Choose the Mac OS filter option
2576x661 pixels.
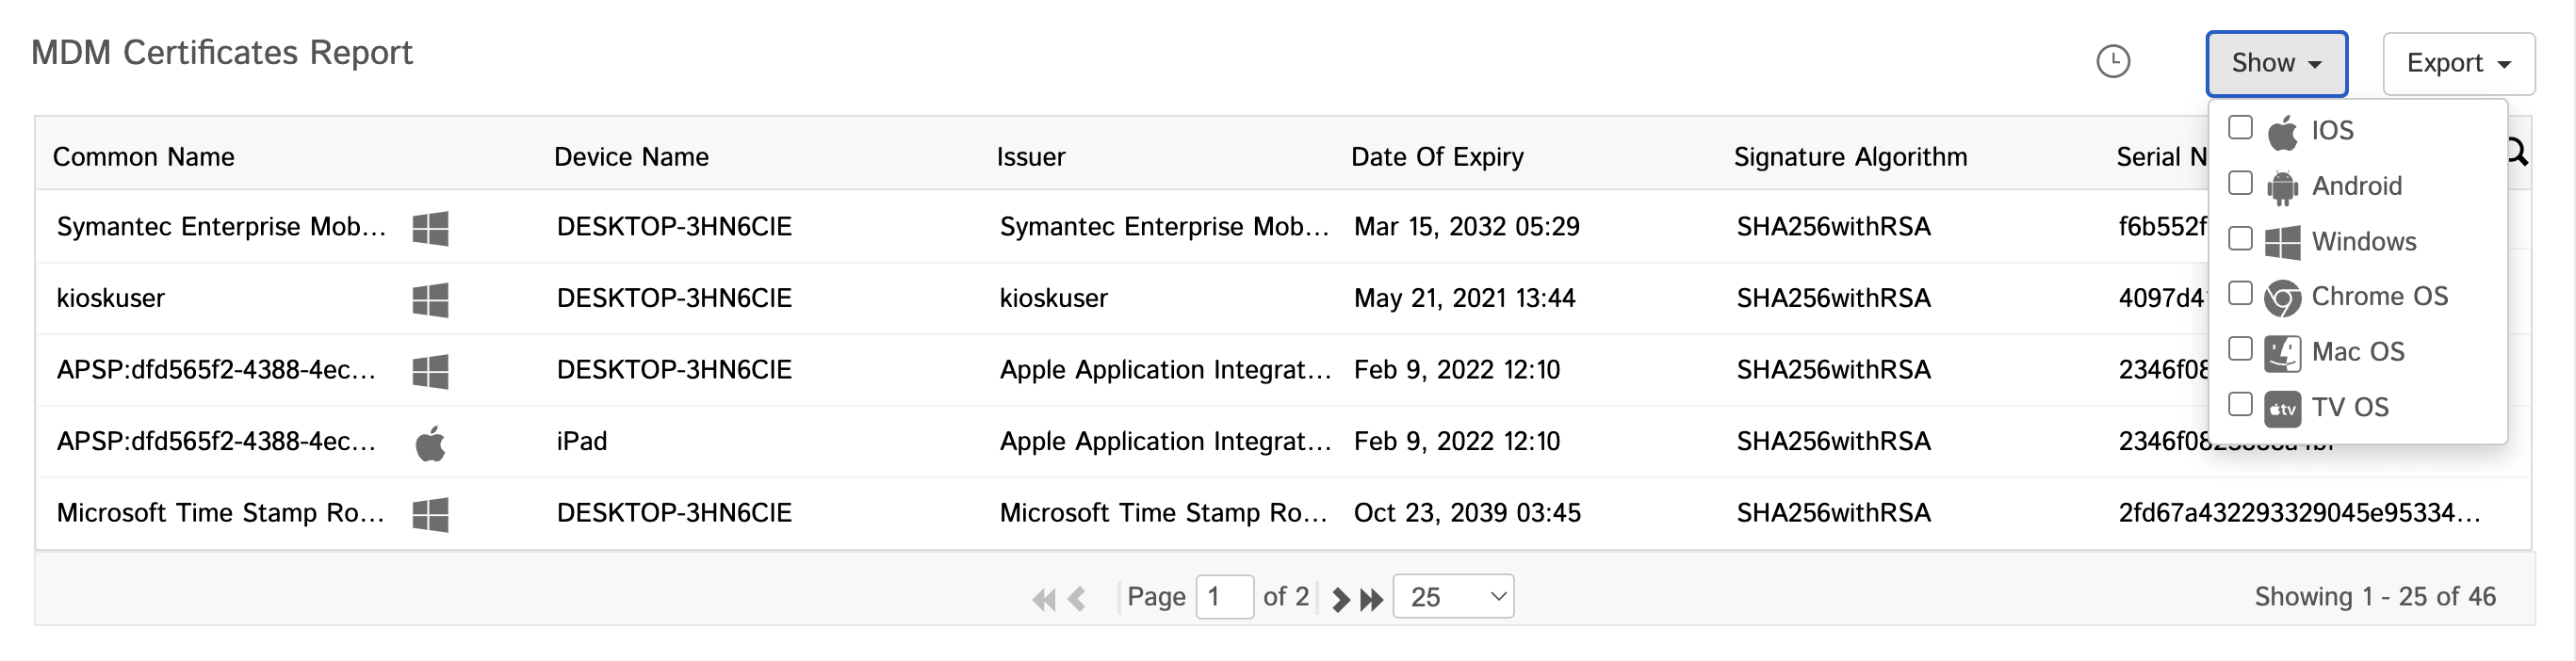[2357, 352]
